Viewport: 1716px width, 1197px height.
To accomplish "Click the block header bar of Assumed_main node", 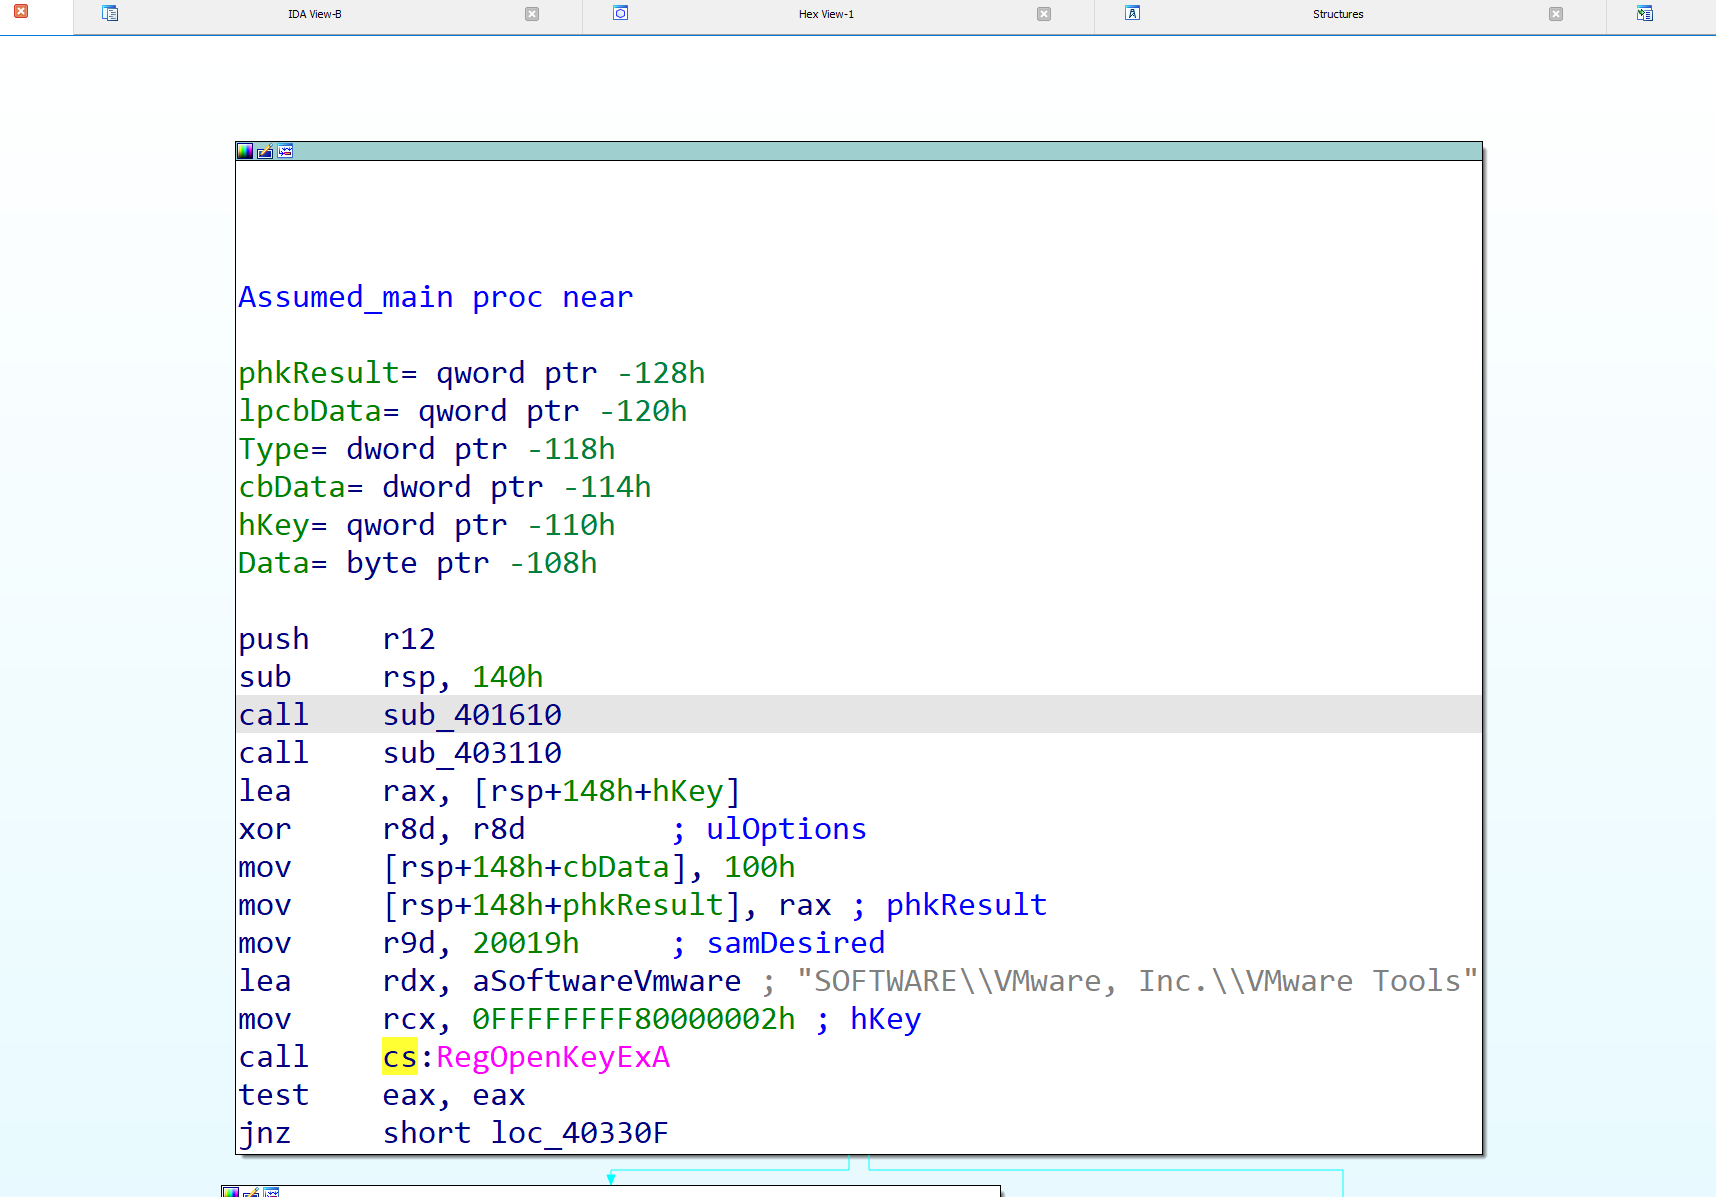I will (x=859, y=151).
